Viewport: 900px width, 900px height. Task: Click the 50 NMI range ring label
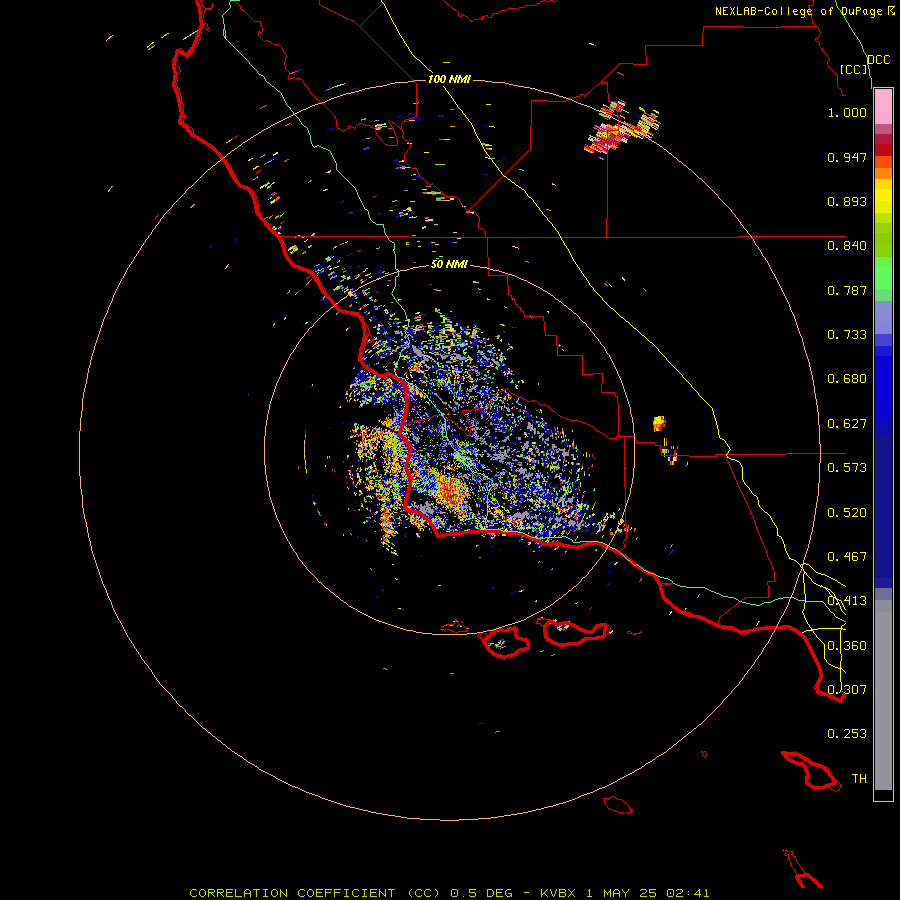(449, 264)
